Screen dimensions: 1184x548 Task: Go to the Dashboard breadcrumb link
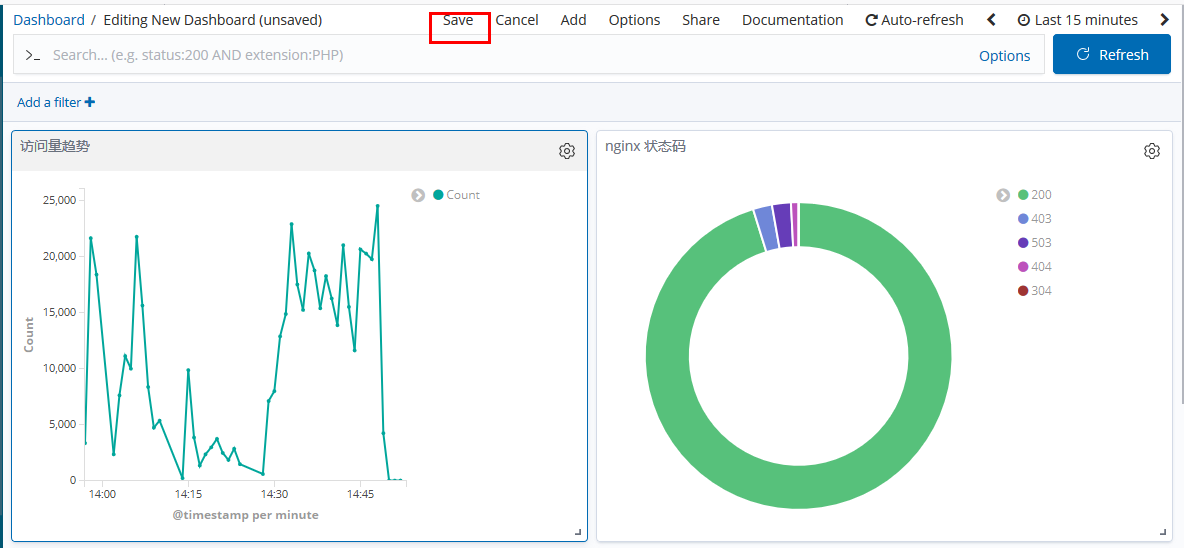pyautogui.click(x=49, y=20)
